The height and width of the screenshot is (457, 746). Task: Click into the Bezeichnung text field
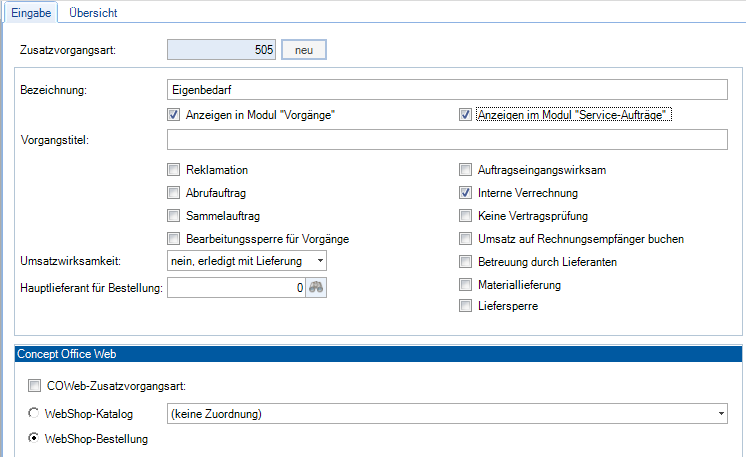446,90
